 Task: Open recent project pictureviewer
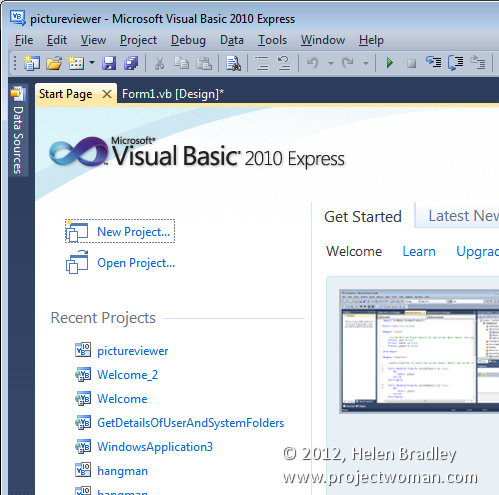[x=133, y=351]
